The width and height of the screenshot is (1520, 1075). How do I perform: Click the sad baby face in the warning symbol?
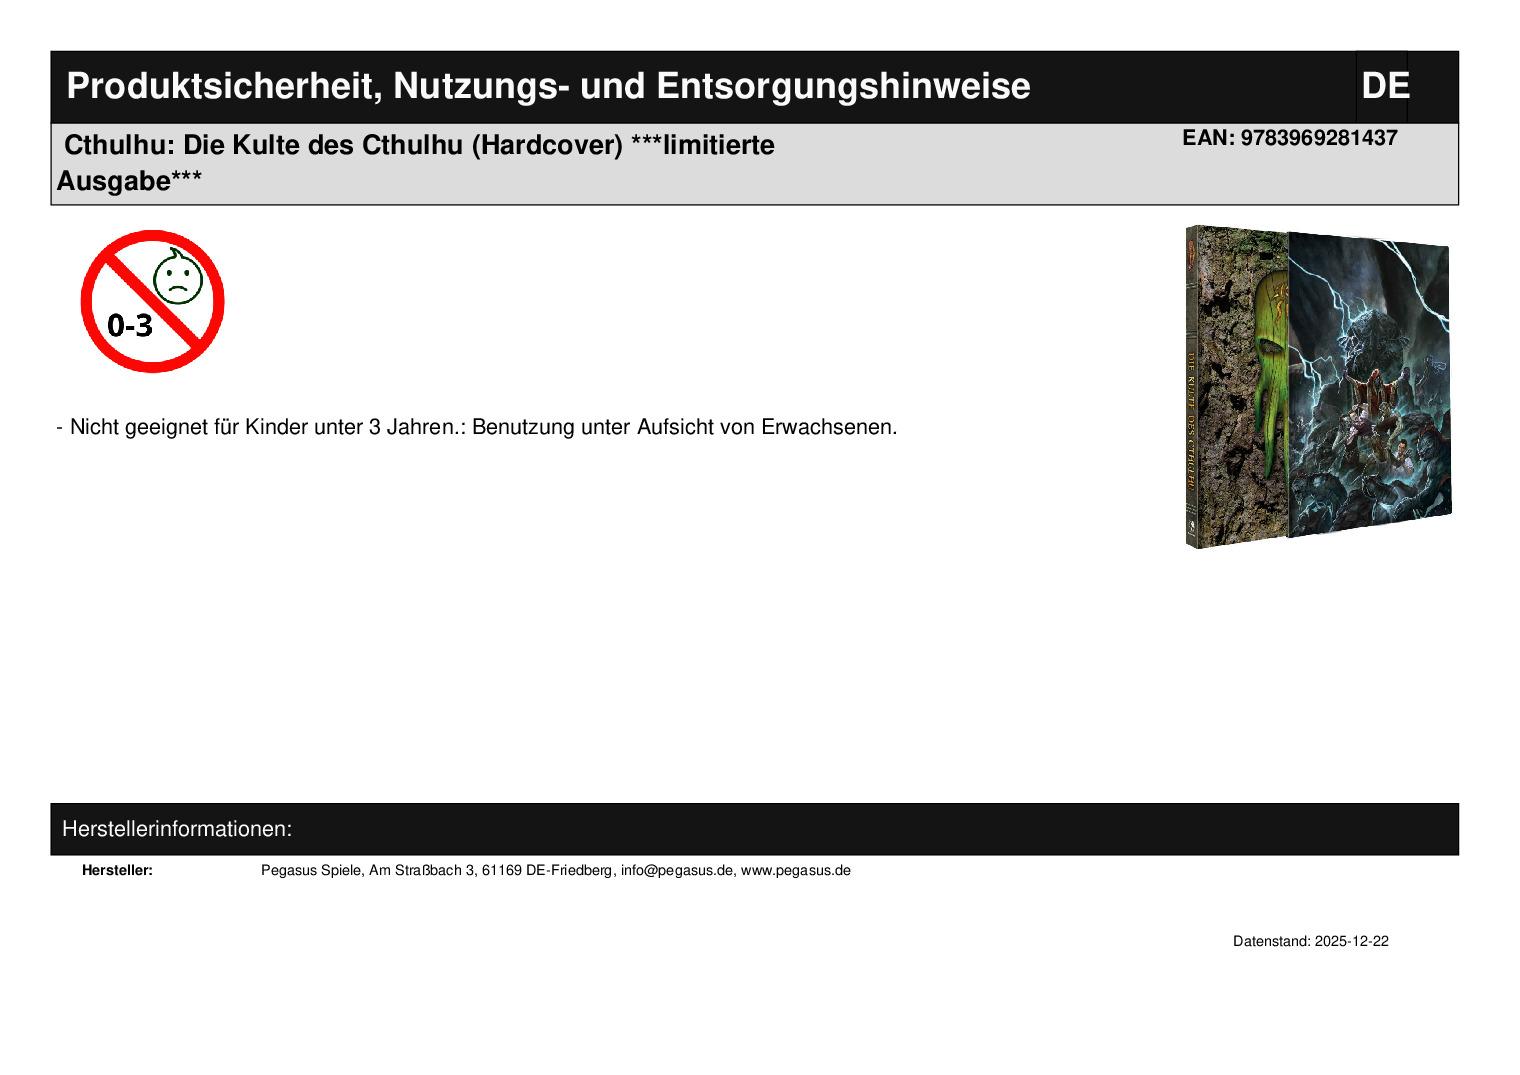click(178, 279)
